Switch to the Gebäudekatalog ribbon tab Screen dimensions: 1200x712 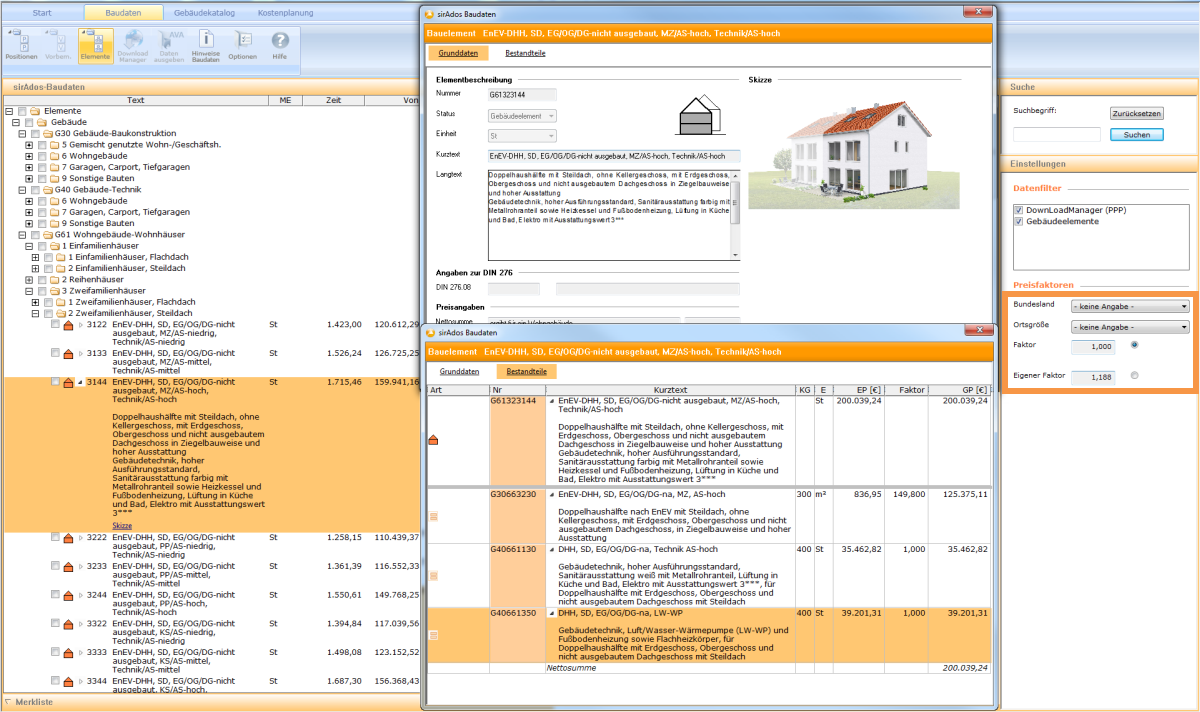coord(203,13)
